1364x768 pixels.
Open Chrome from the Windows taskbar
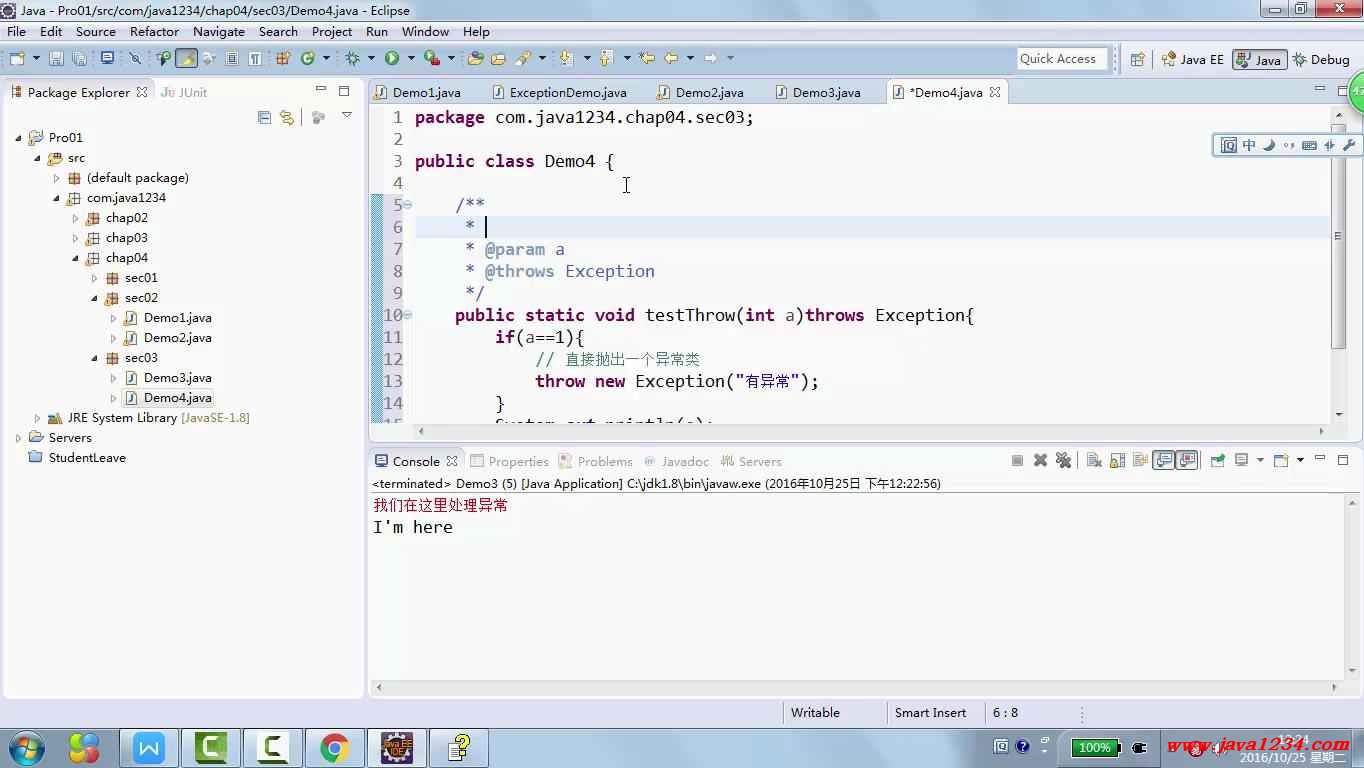click(334, 747)
